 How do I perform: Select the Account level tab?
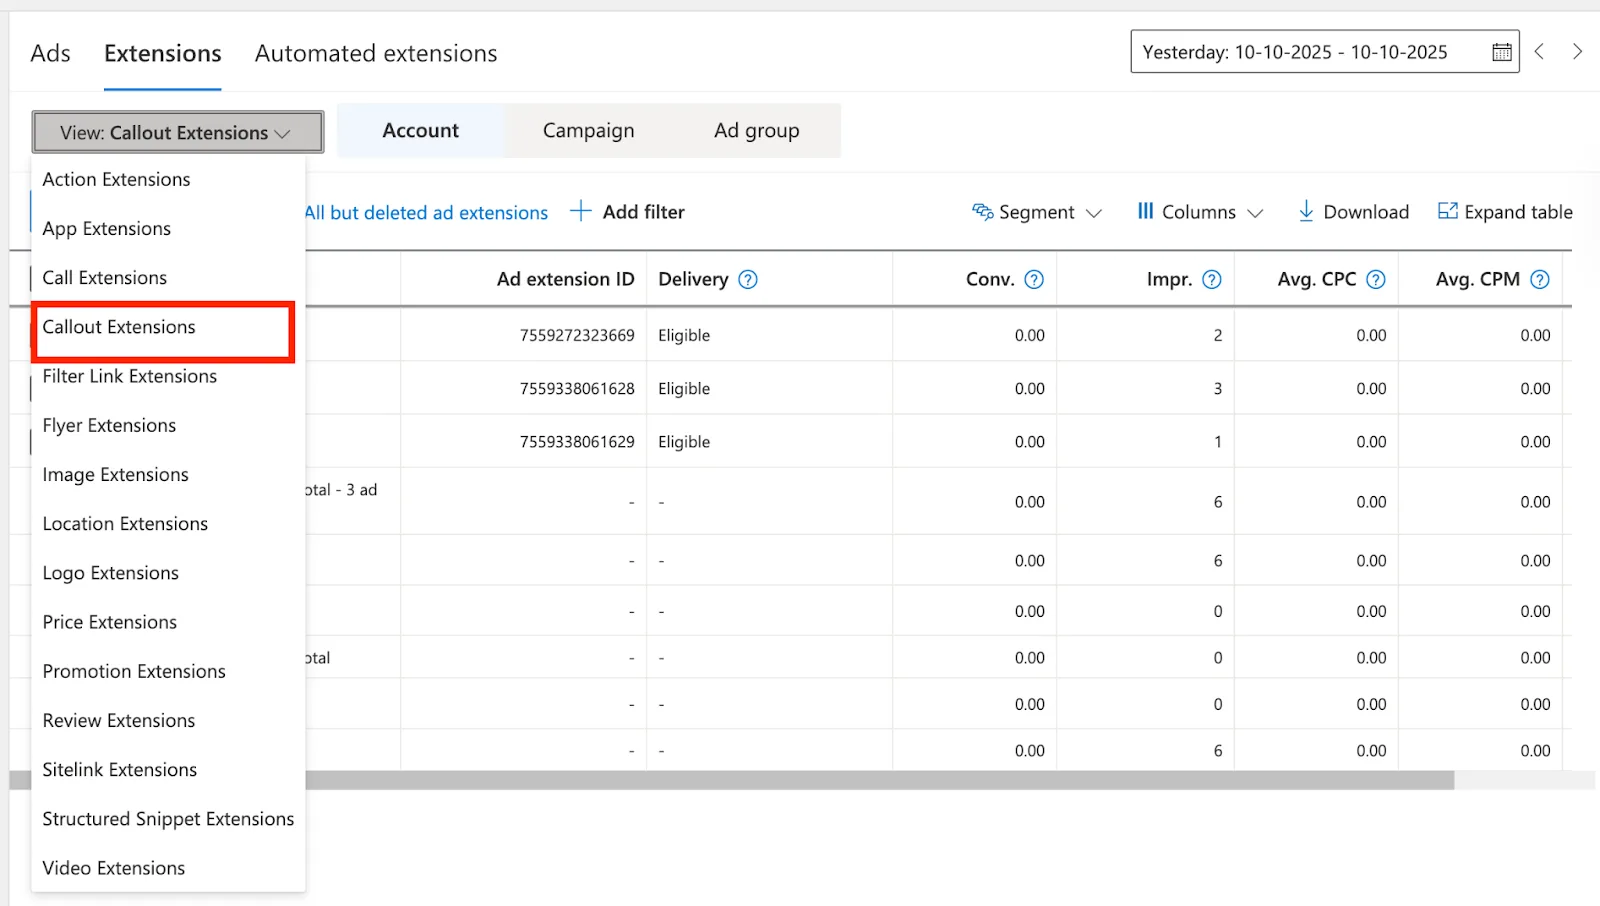click(x=421, y=130)
